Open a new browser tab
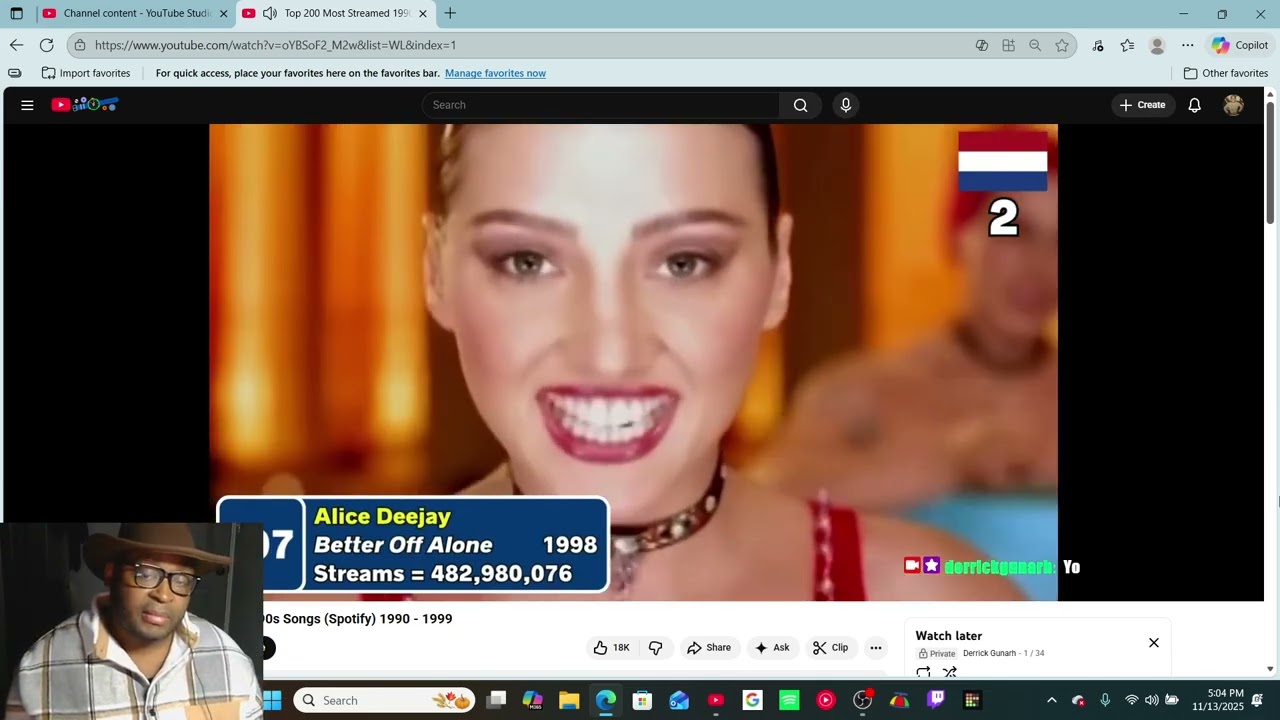This screenshot has width=1280, height=720. click(x=450, y=14)
